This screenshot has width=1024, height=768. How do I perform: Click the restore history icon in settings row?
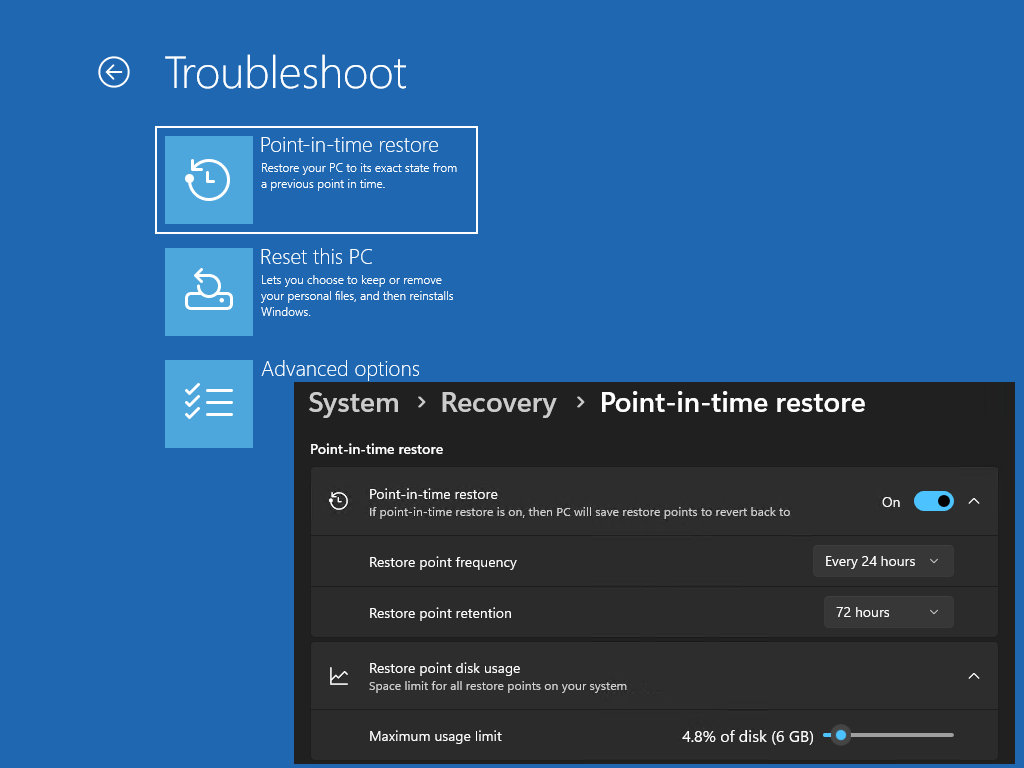pyautogui.click(x=338, y=502)
